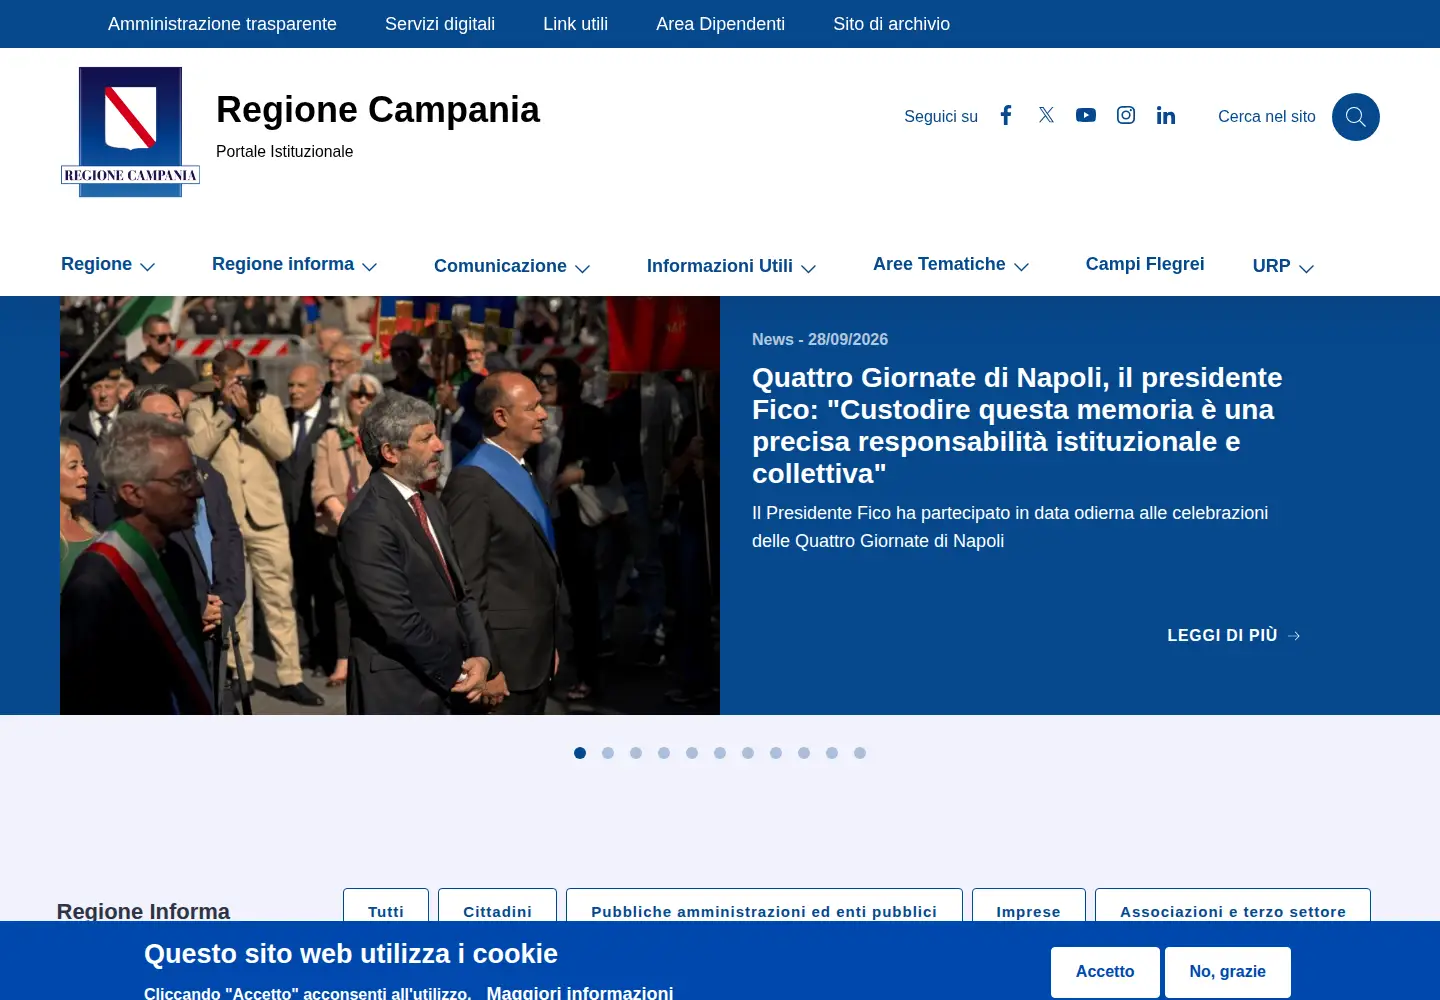
Task: Open Maggiori informazioni cookie link
Action: (580, 992)
